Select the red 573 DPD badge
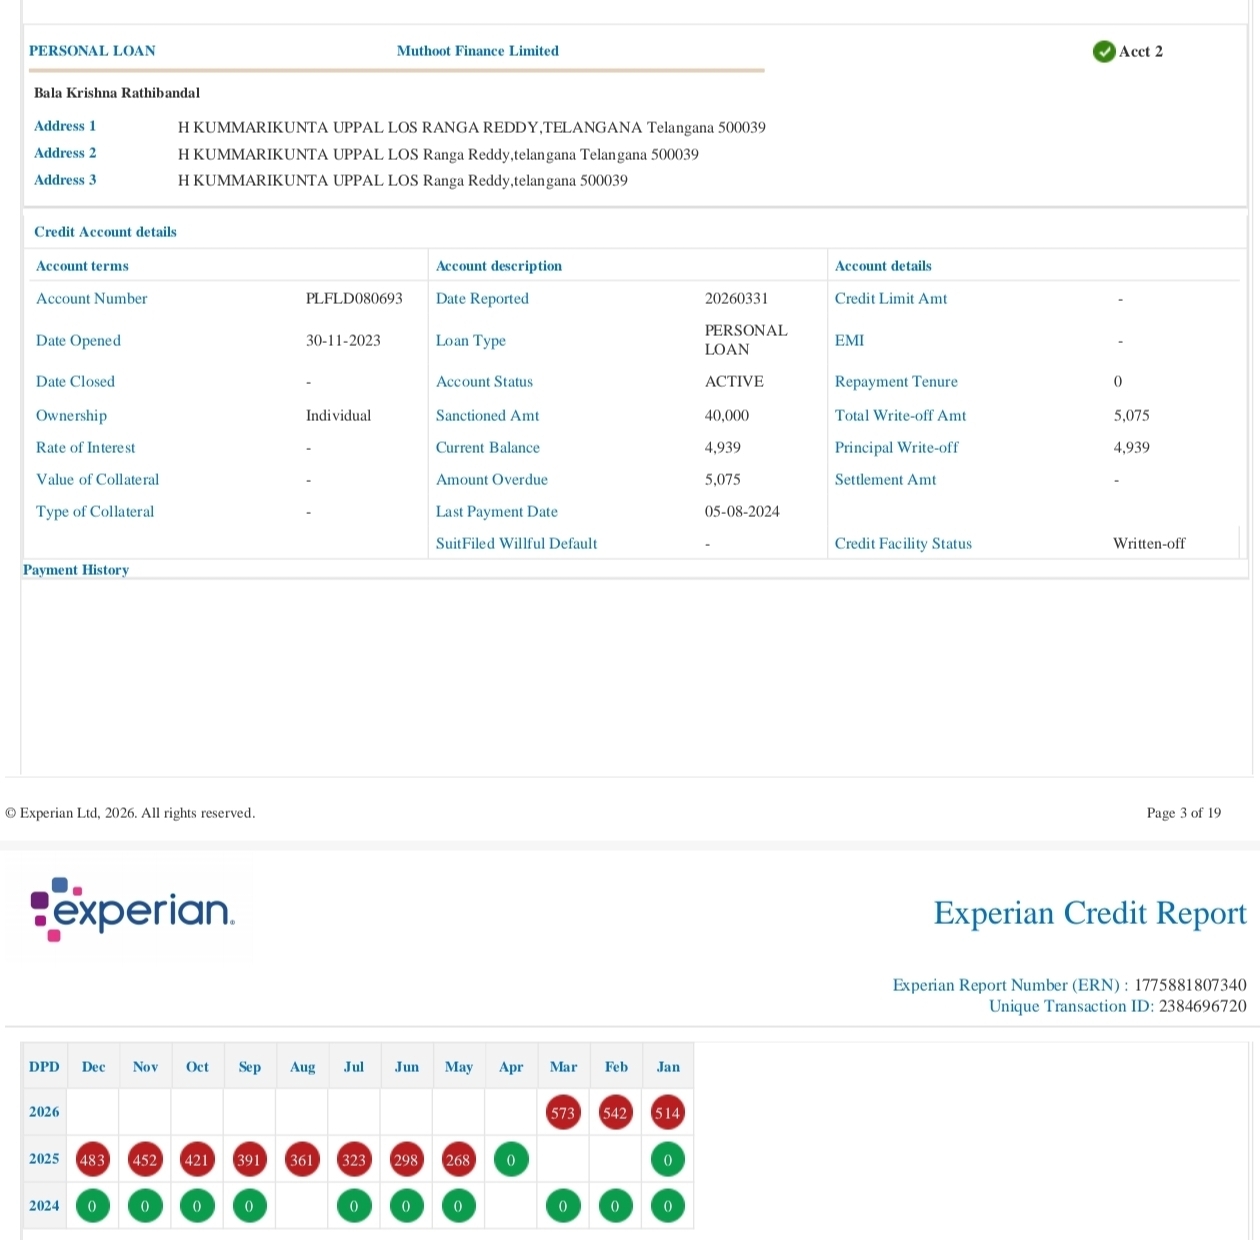1260x1240 pixels. click(563, 1113)
